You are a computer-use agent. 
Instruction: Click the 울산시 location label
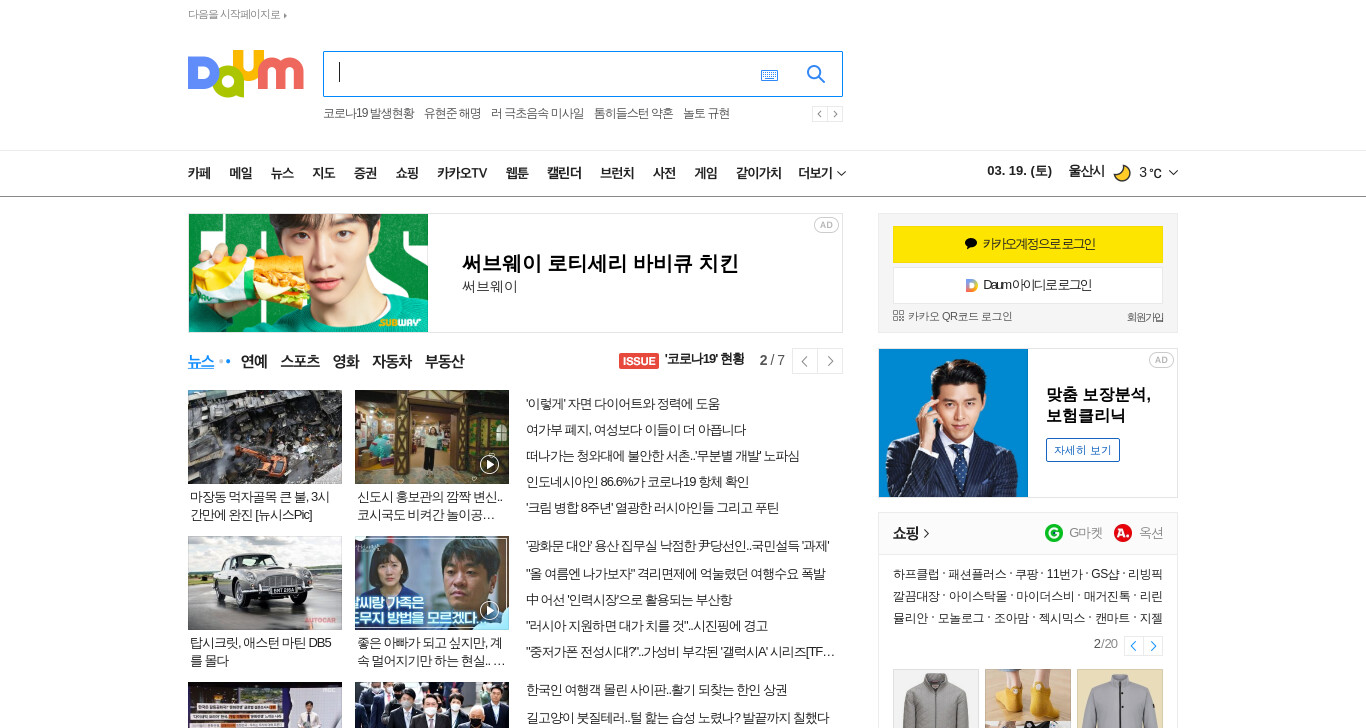pyautogui.click(x=1086, y=171)
